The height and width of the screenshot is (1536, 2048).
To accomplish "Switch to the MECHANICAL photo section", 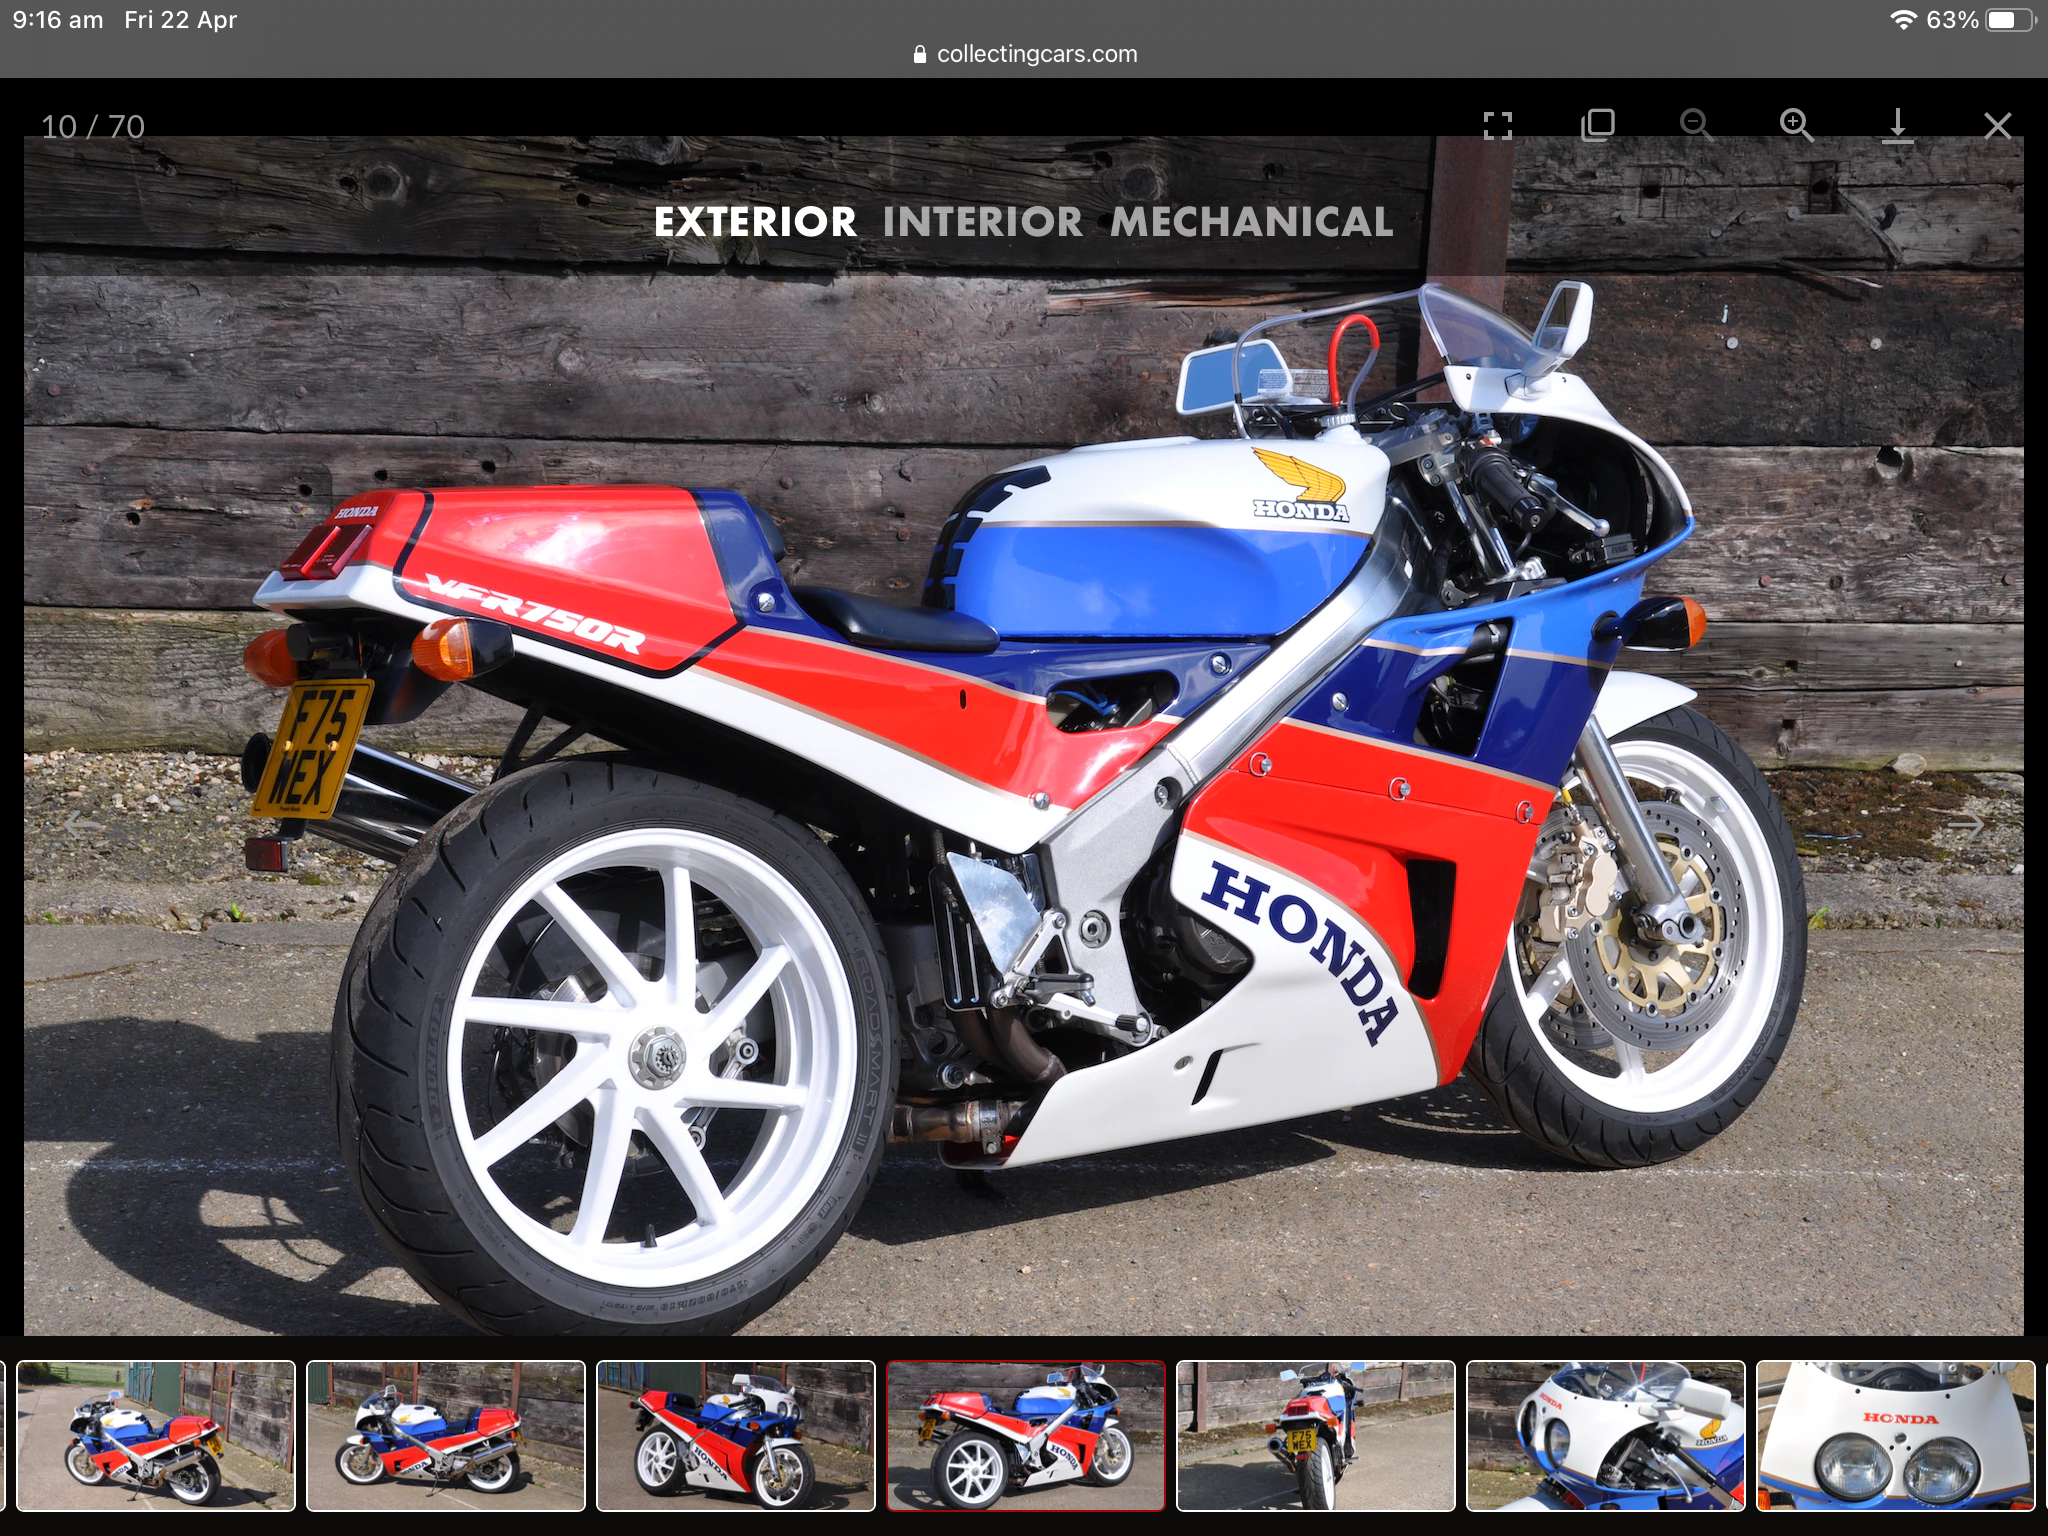I will pos(1252,222).
